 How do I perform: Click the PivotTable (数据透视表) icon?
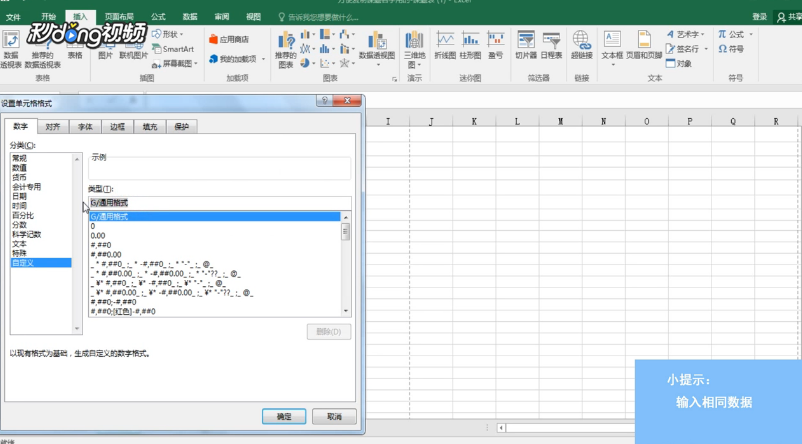point(10,49)
